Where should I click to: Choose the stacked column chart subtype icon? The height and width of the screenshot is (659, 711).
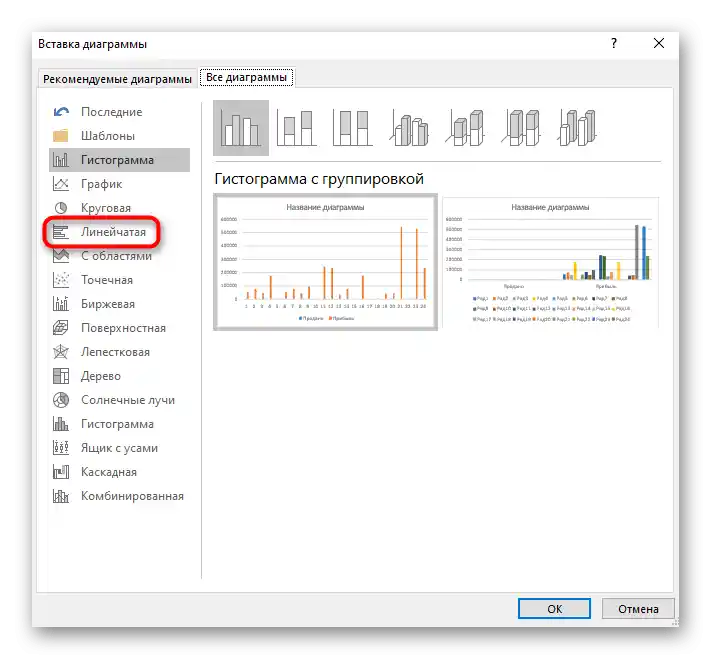(x=297, y=128)
